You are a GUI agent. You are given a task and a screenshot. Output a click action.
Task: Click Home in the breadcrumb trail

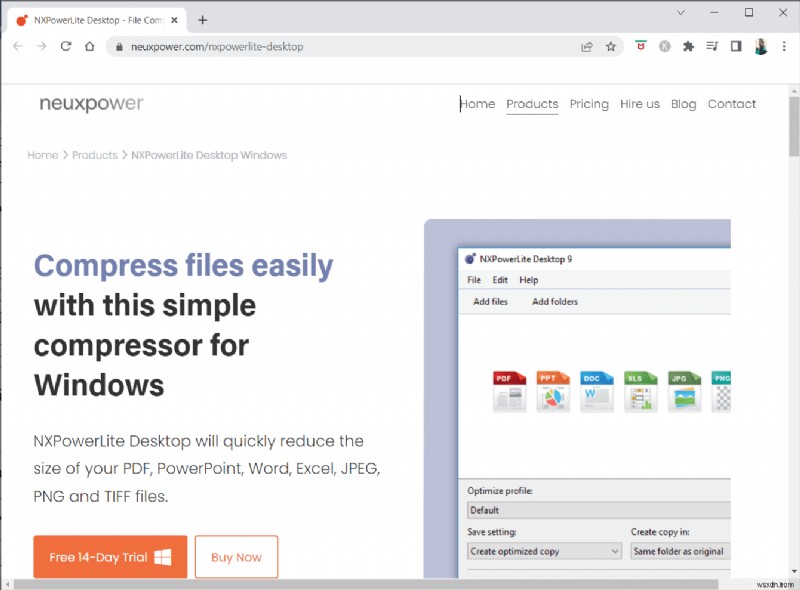click(x=43, y=155)
